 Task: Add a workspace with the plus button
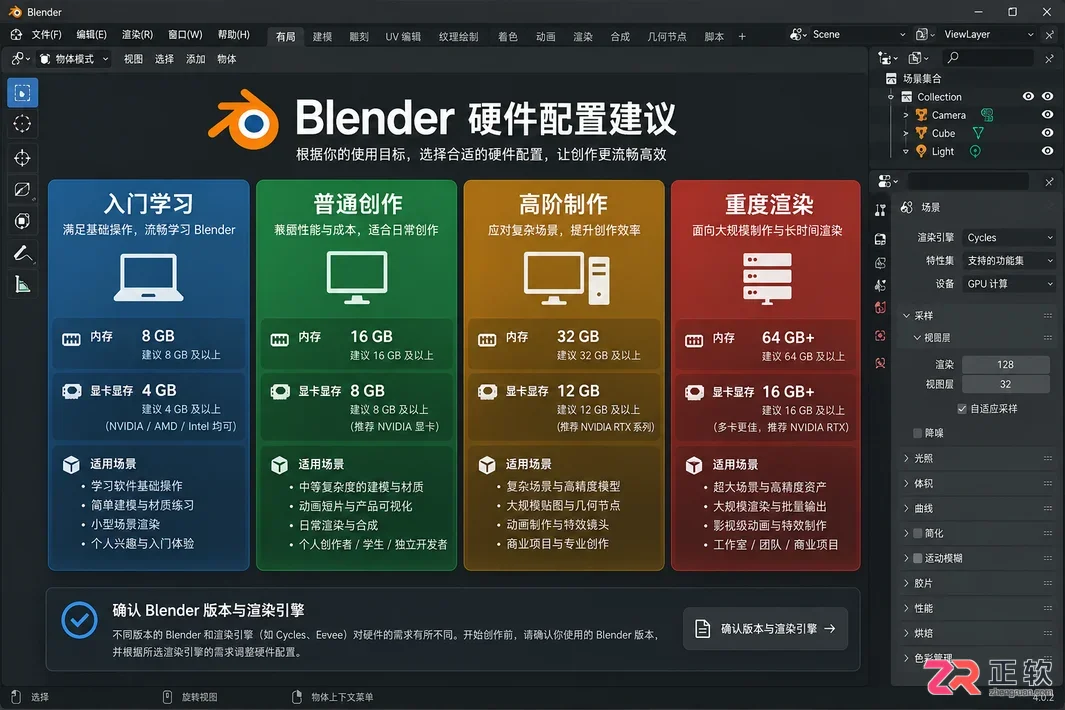(742, 37)
